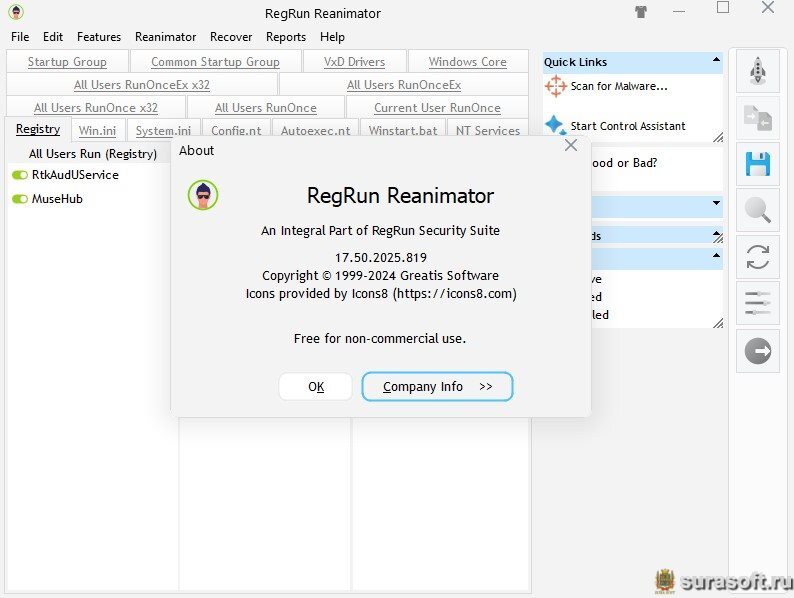The height and width of the screenshot is (598, 794).
Task: Select the Registry tab
Action: click(x=38, y=129)
